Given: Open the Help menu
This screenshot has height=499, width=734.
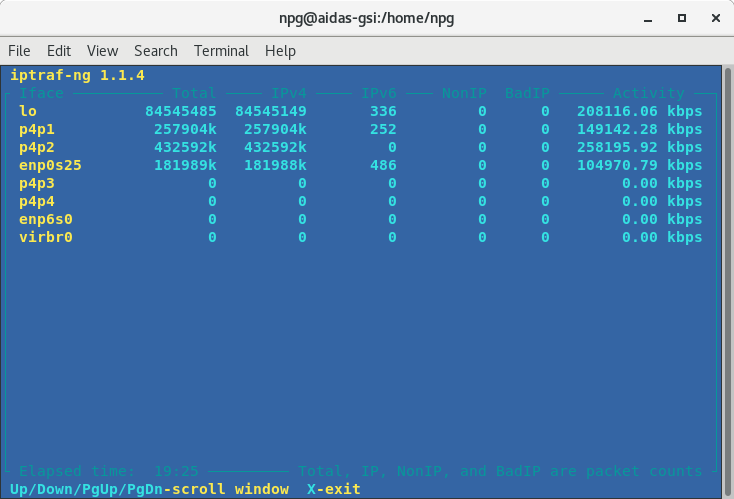Looking at the screenshot, I should [x=280, y=51].
